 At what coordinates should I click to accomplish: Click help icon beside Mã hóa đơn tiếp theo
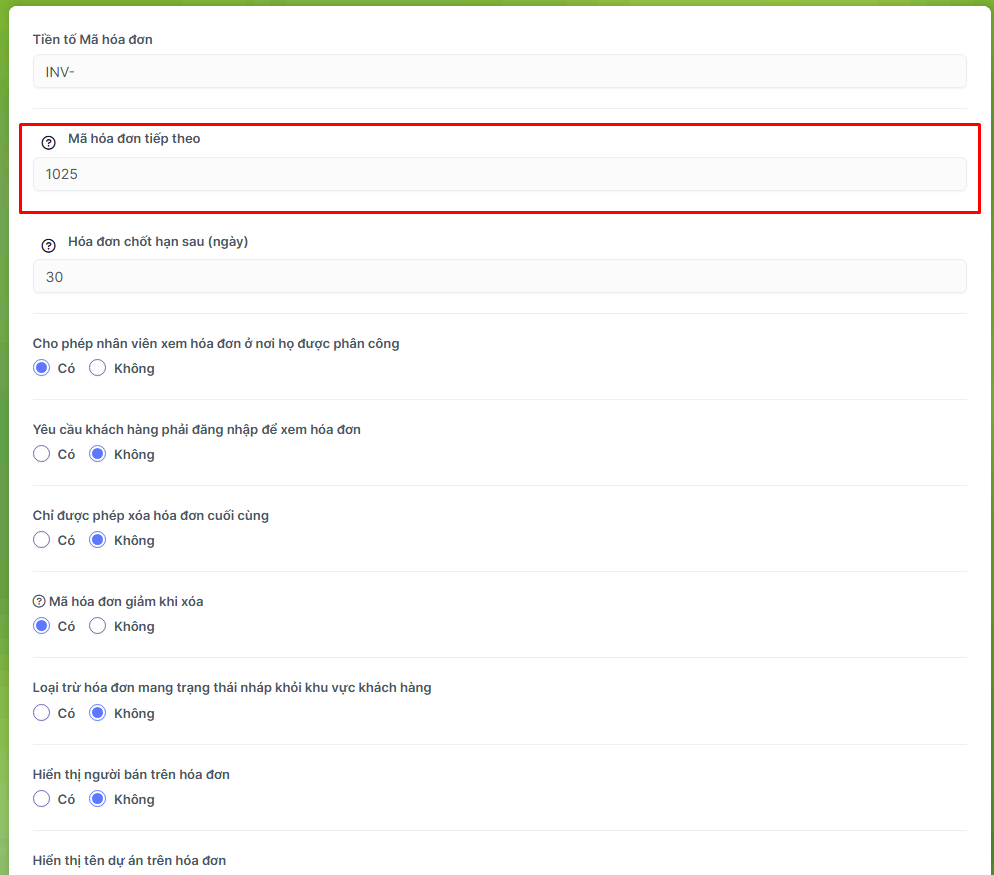tap(49, 143)
